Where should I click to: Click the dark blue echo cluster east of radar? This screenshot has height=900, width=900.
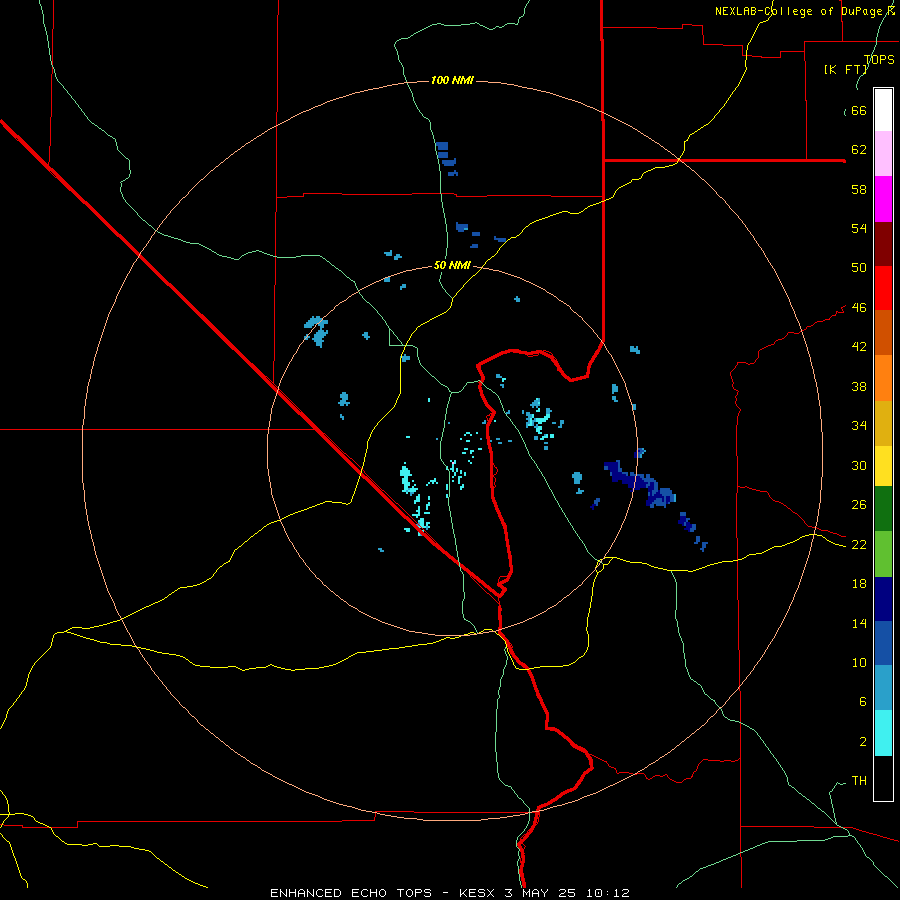pyautogui.click(x=642, y=483)
